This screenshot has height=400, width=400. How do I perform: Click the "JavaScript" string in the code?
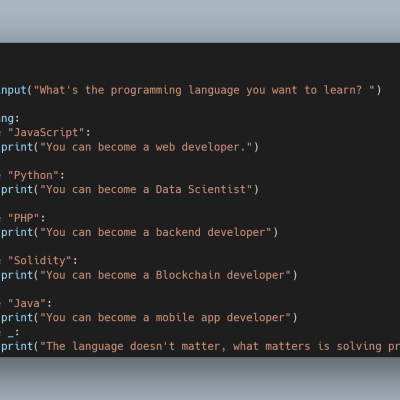(x=46, y=132)
